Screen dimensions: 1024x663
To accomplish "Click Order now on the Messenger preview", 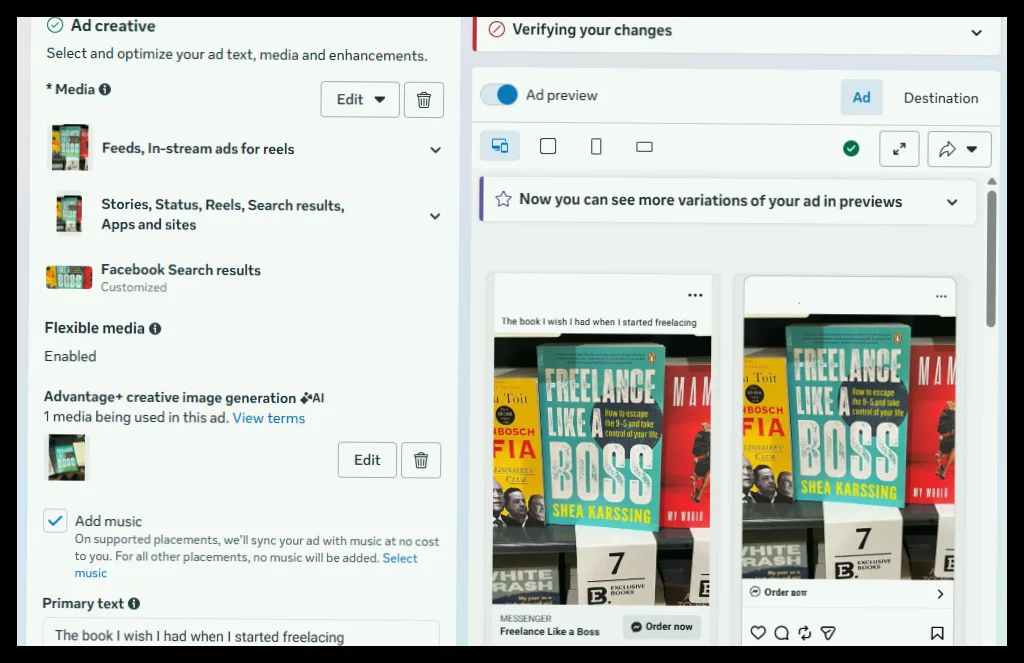I will point(662,626).
